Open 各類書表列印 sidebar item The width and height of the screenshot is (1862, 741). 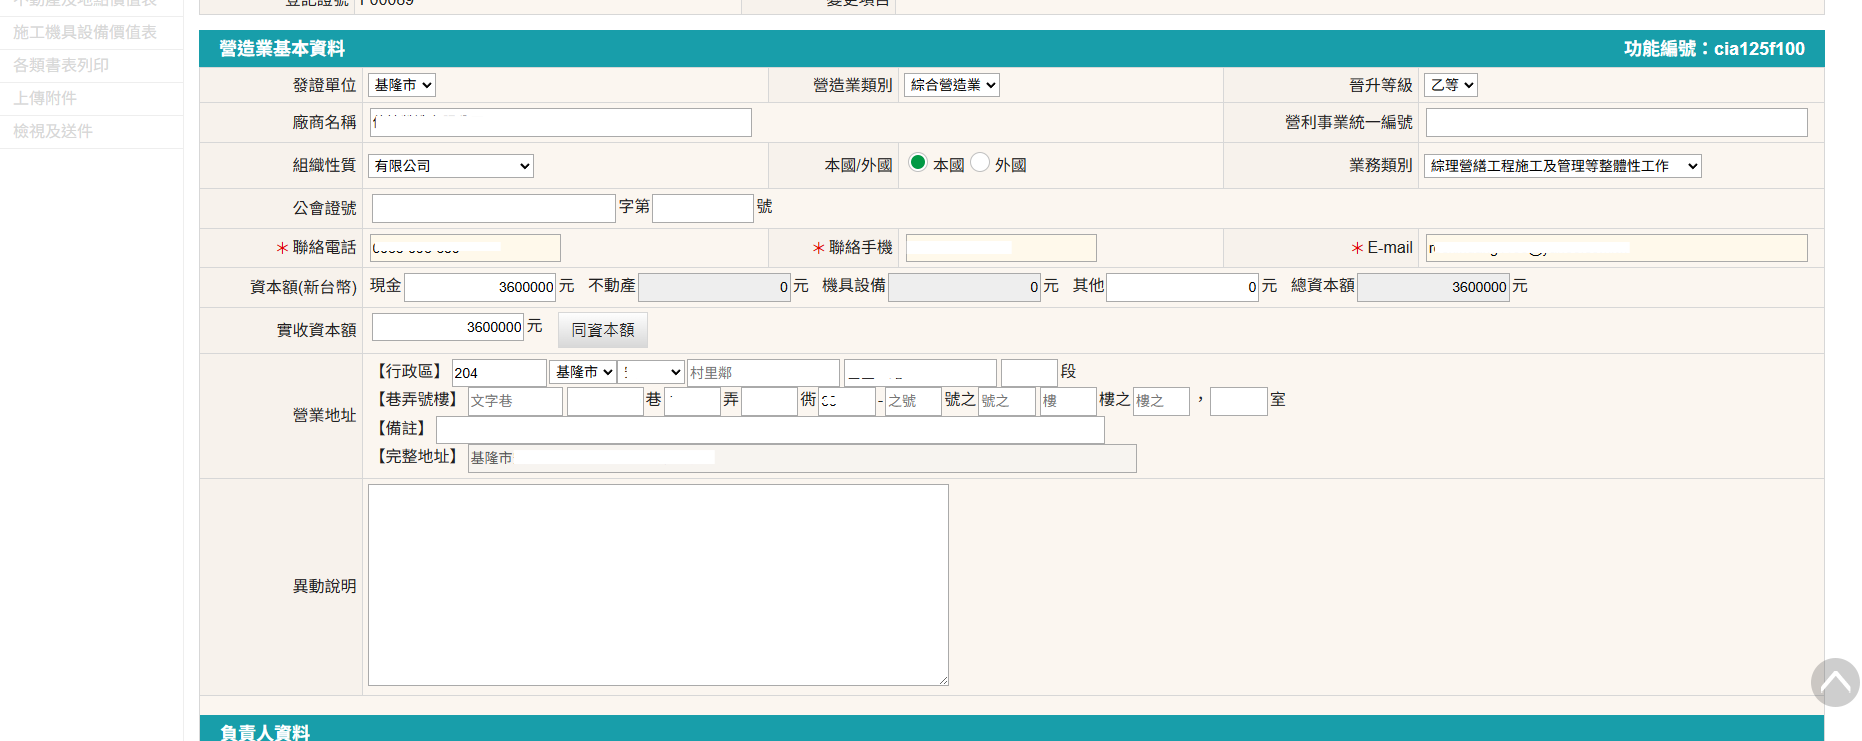pos(61,65)
